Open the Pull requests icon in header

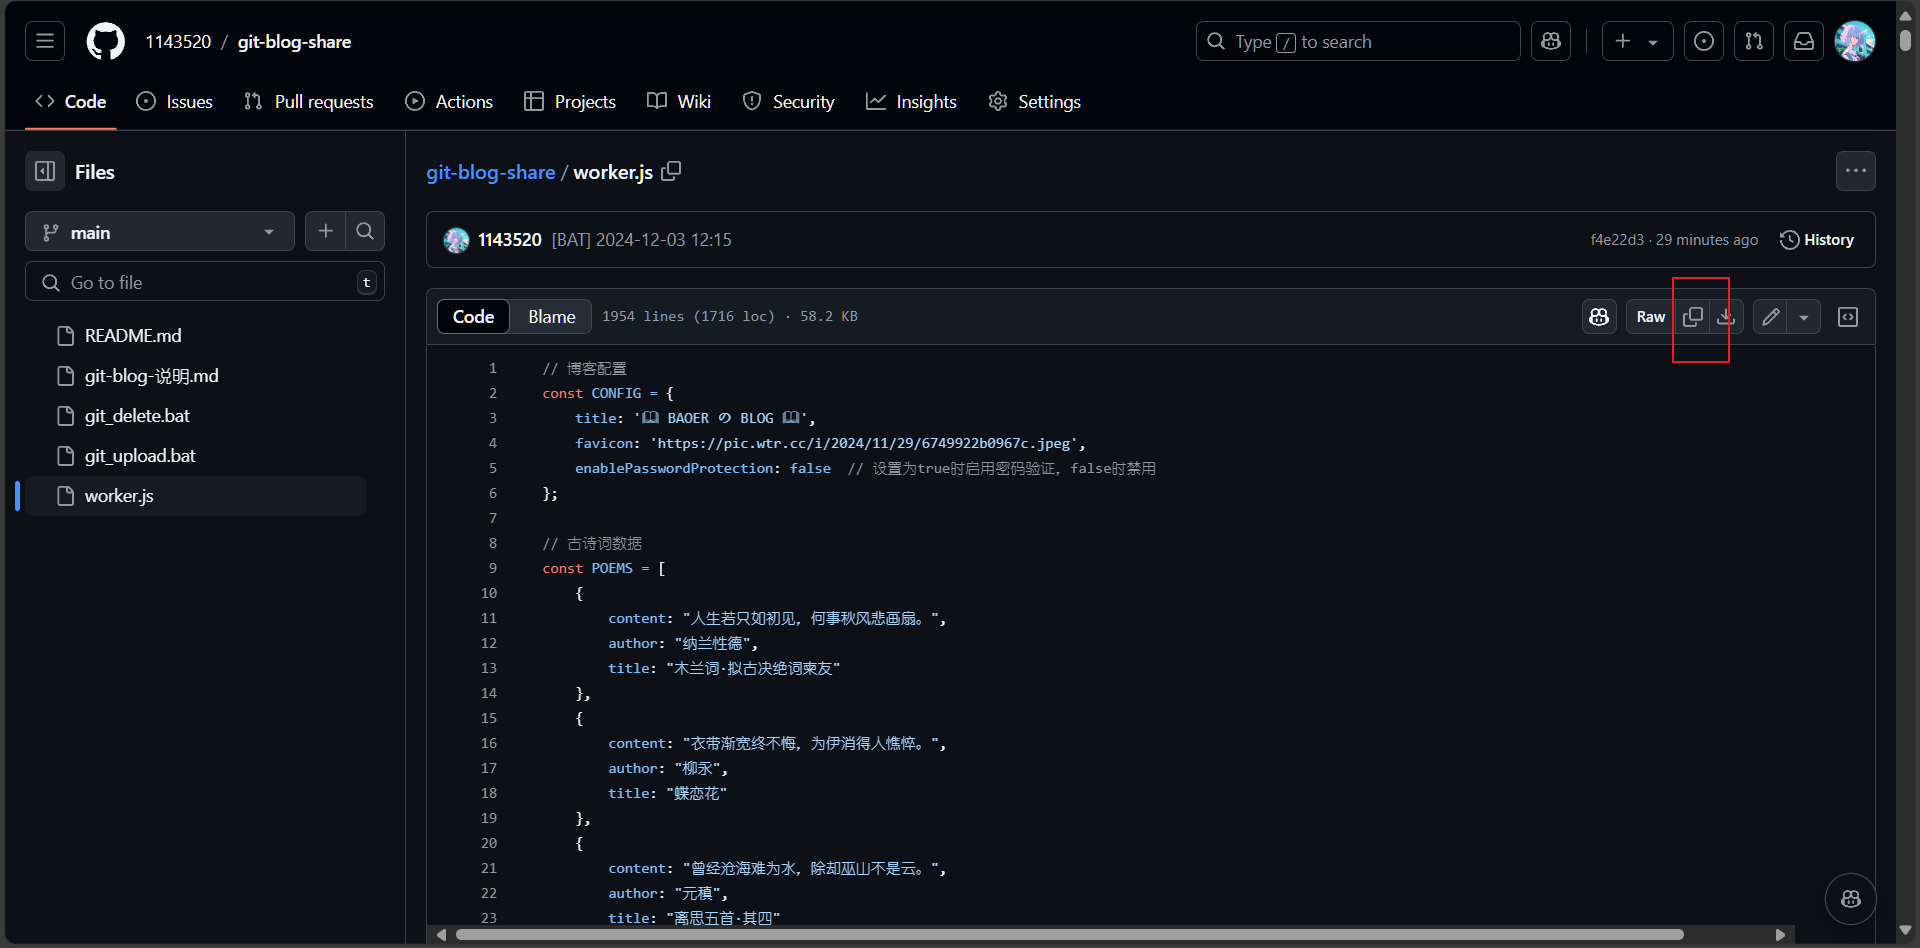click(1754, 41)
